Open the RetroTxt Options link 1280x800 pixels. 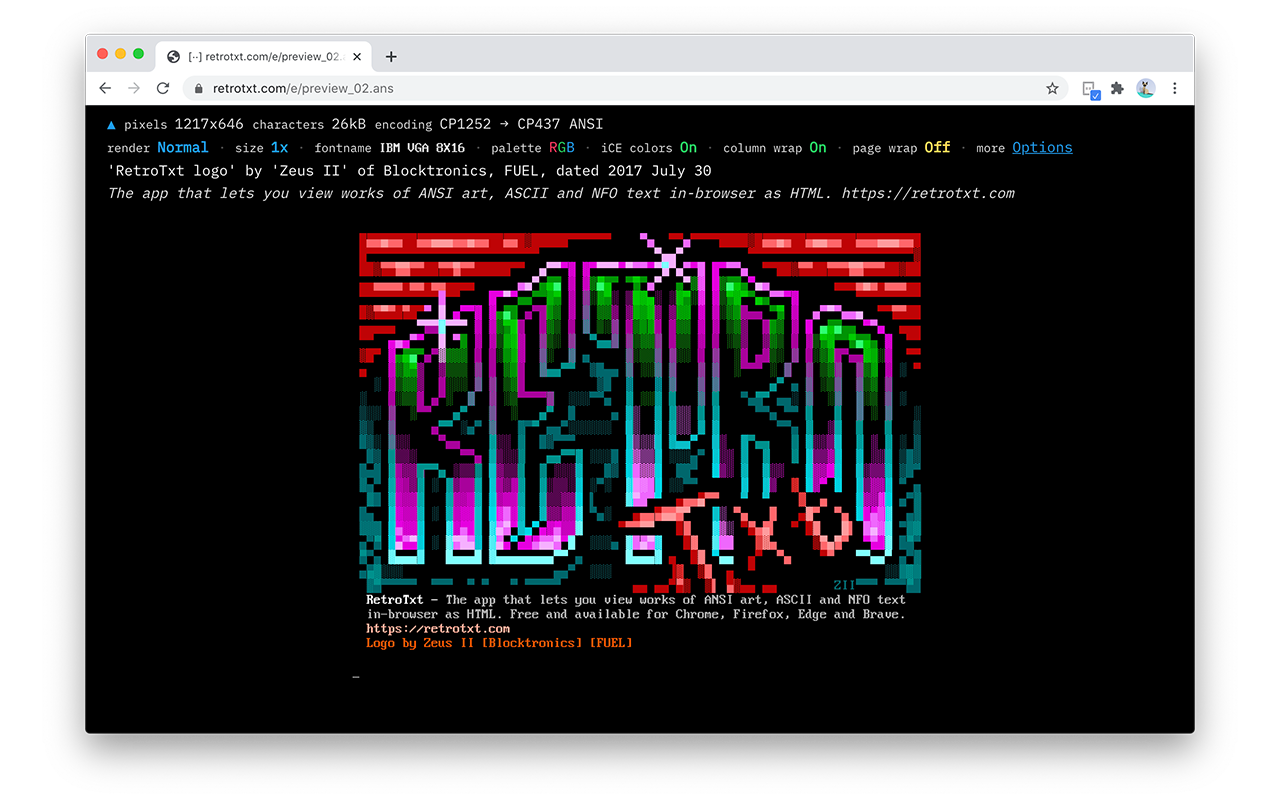1042,147
